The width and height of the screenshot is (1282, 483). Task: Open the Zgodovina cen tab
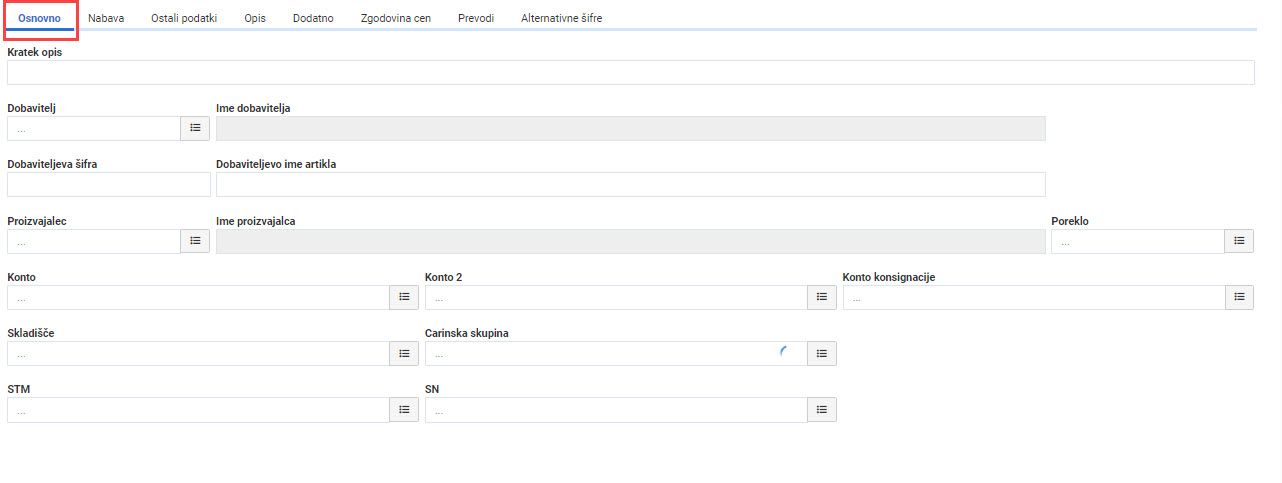[396, 18]
